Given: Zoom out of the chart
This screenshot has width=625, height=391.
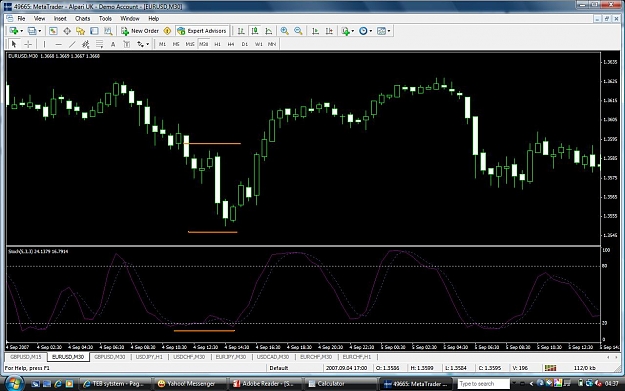Looking at the screenshot, I should point(298,31).
